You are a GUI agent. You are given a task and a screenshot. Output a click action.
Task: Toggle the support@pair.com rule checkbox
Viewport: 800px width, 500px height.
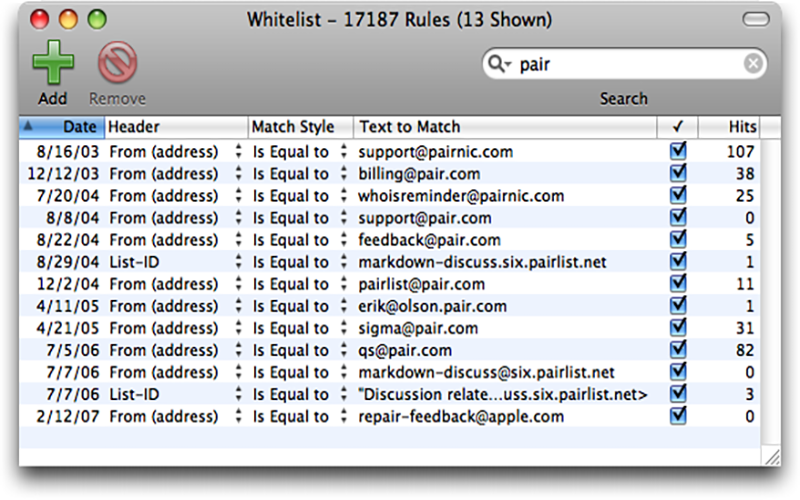[x=678, y=217]
